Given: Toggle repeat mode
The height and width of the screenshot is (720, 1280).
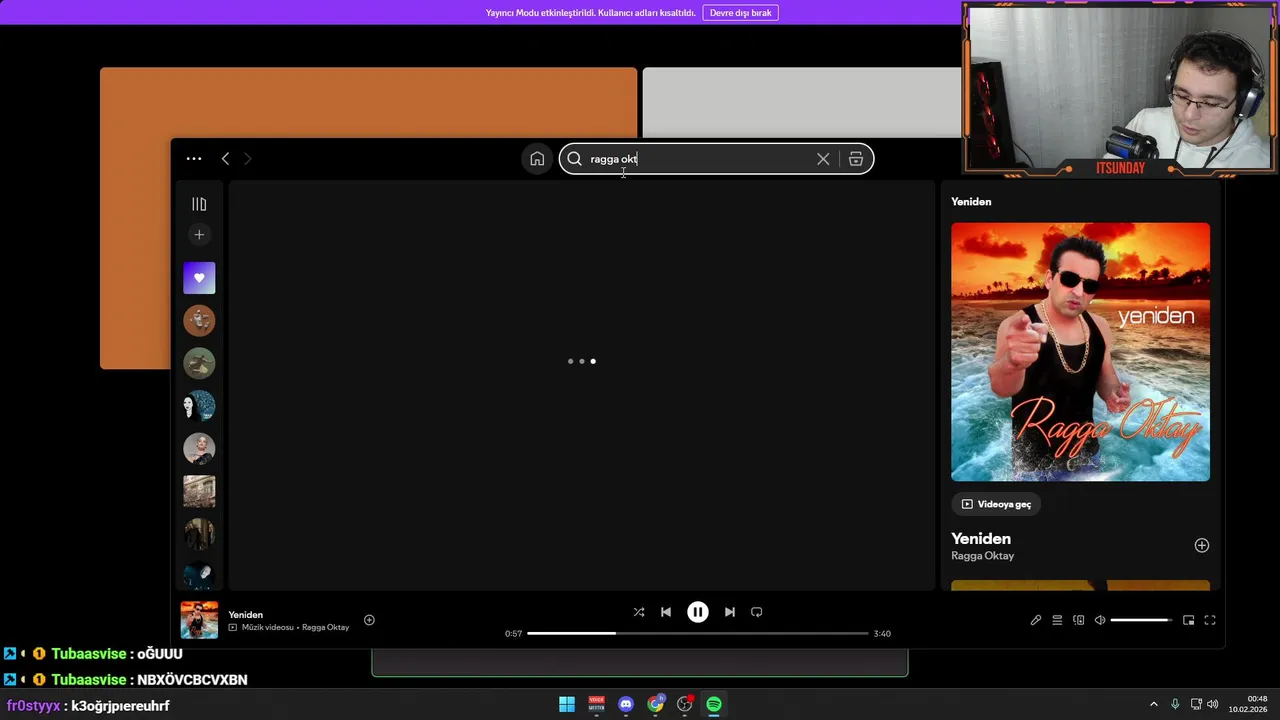Looking at the screenshot, I should click(756, 612).
